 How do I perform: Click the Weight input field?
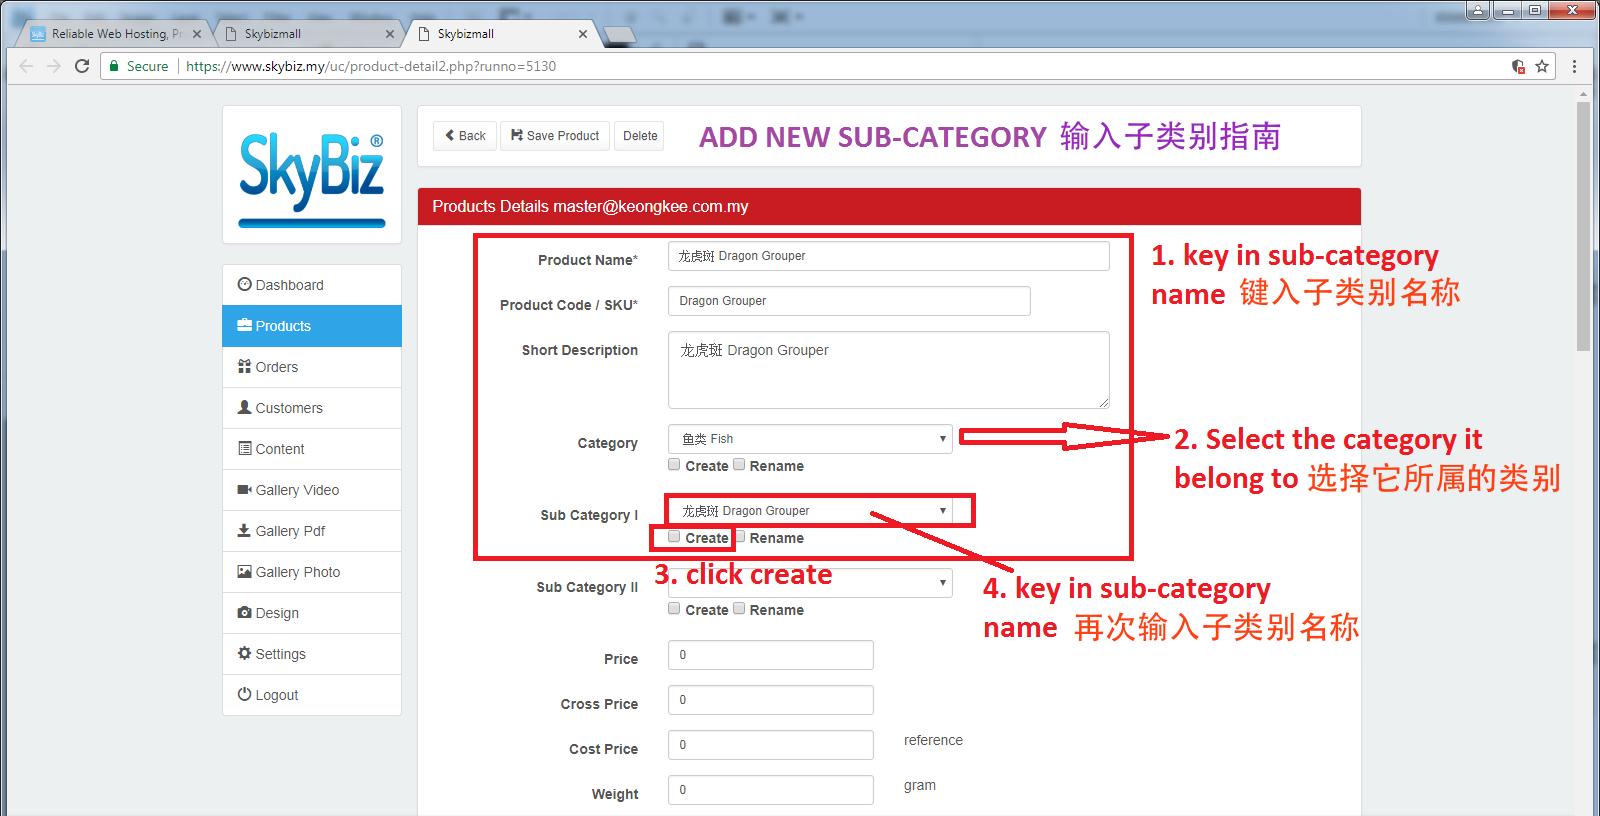tap(771, 790)
